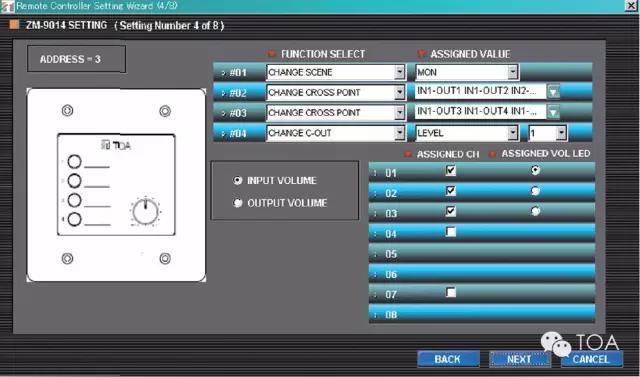Image resolution: width=640 pixels, height=377 pixels.
Task: Enable the assigned channel 04 checkbox
Action: coord(451,232)
